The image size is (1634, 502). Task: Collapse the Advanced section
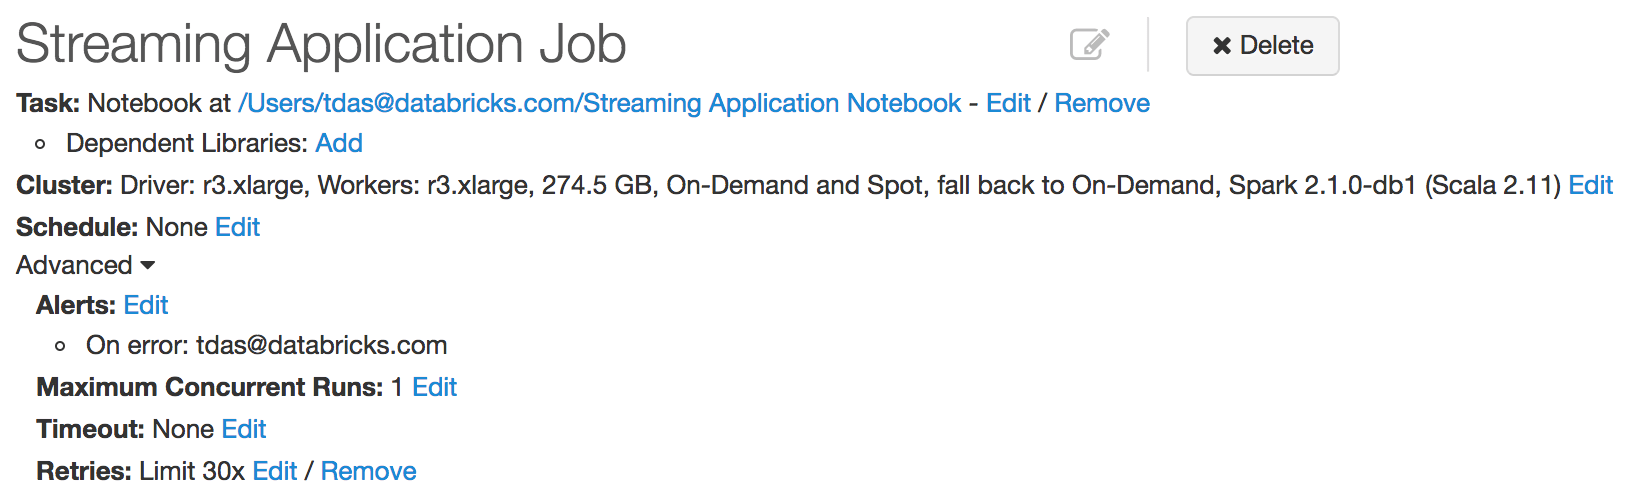pyautogui.click(x=86, y=265)
